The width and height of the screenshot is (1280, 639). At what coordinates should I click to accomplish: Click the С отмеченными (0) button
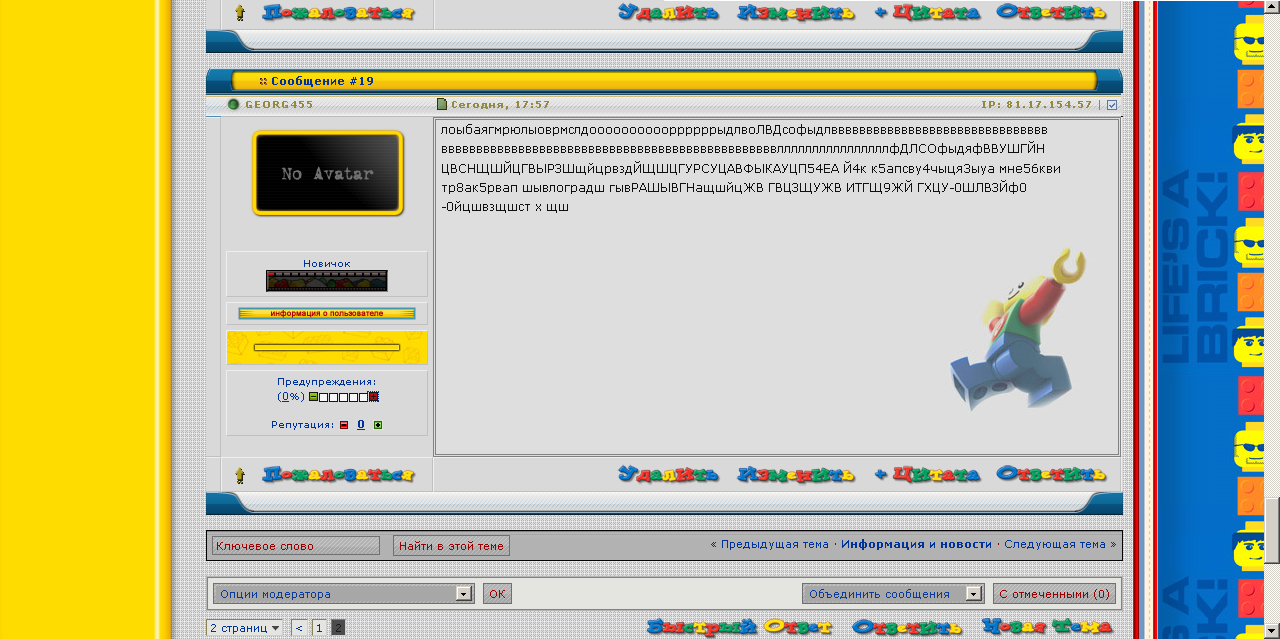coord(1054,594)
